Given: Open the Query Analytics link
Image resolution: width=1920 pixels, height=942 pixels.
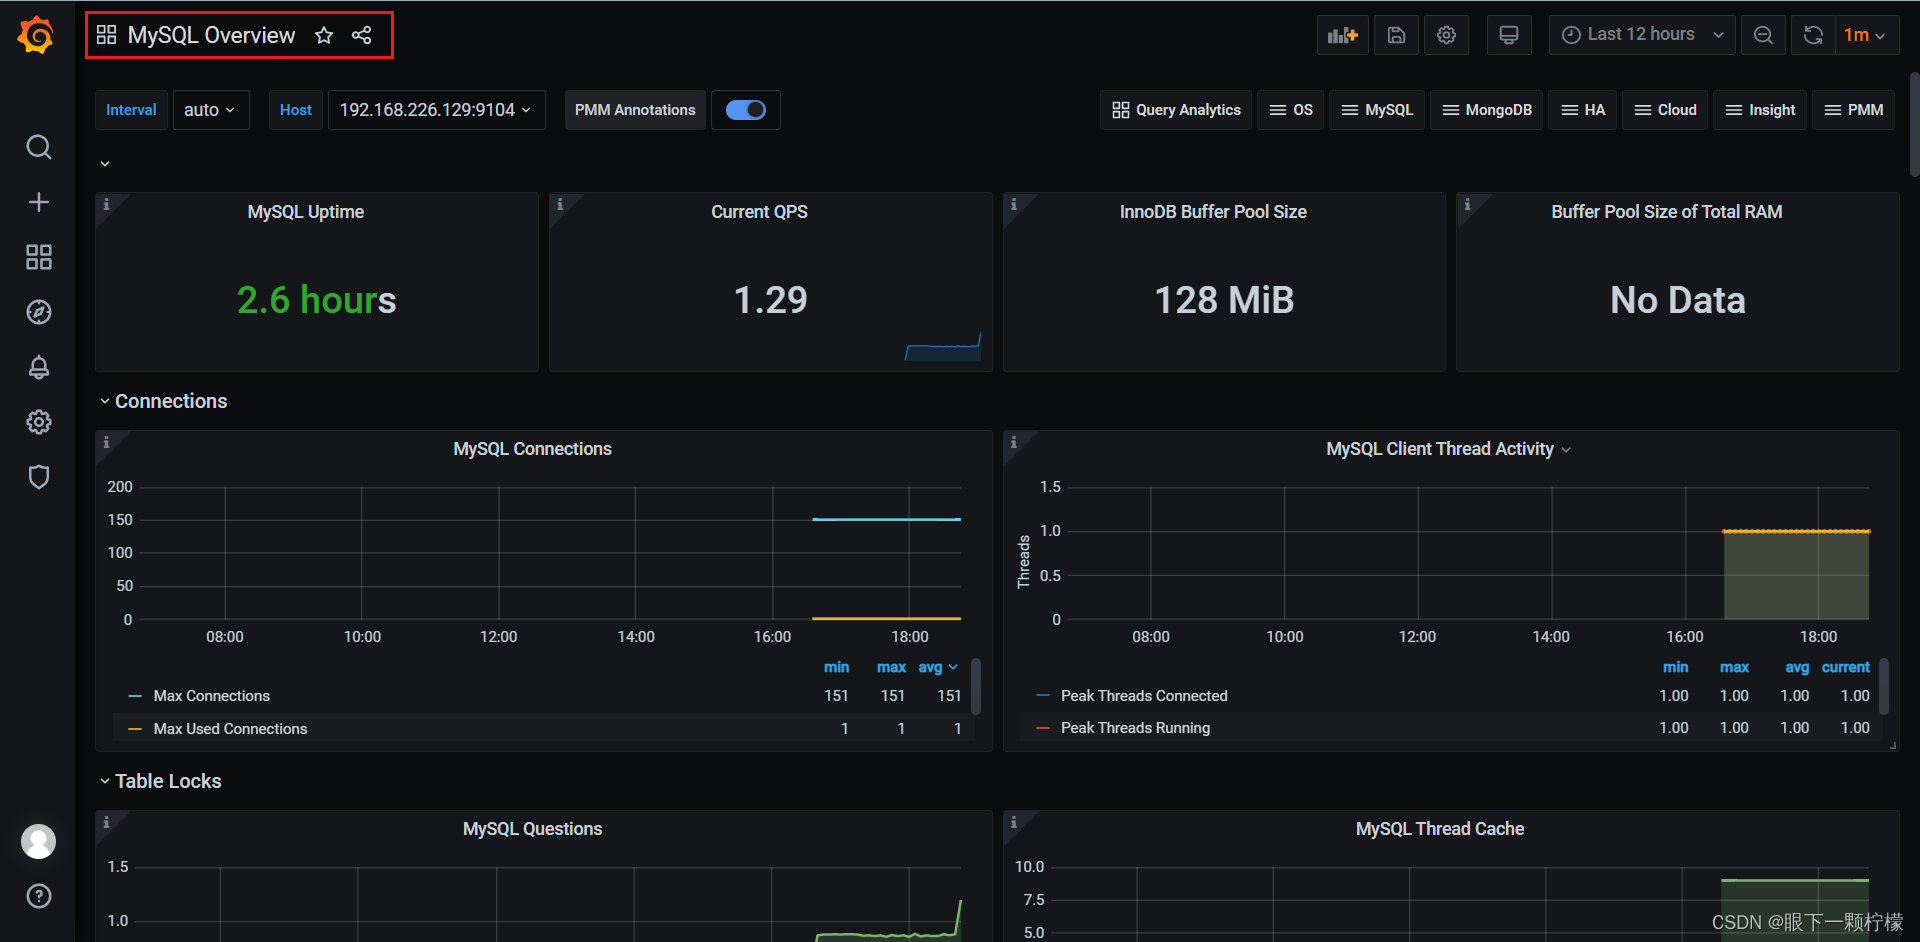Looking at the screenshot, I should click(x=1176, y=110).
